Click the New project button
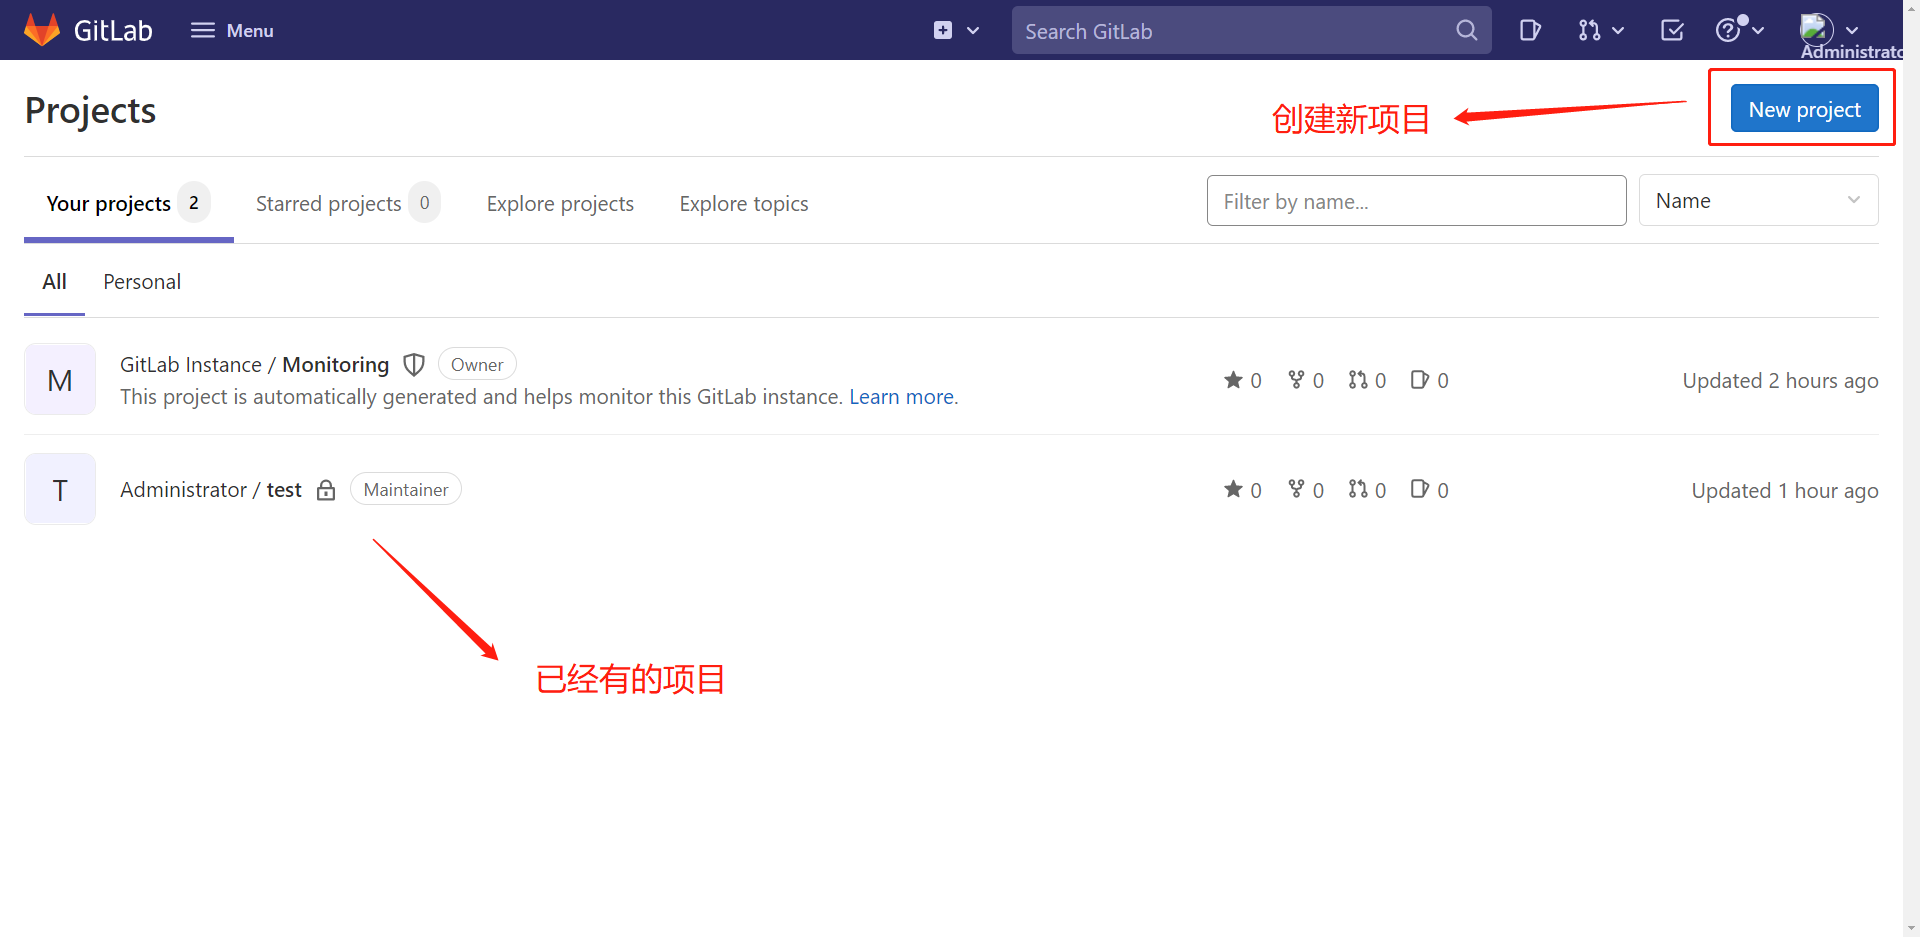Screen dimensions: 1920x937 tap(1803, 108)
